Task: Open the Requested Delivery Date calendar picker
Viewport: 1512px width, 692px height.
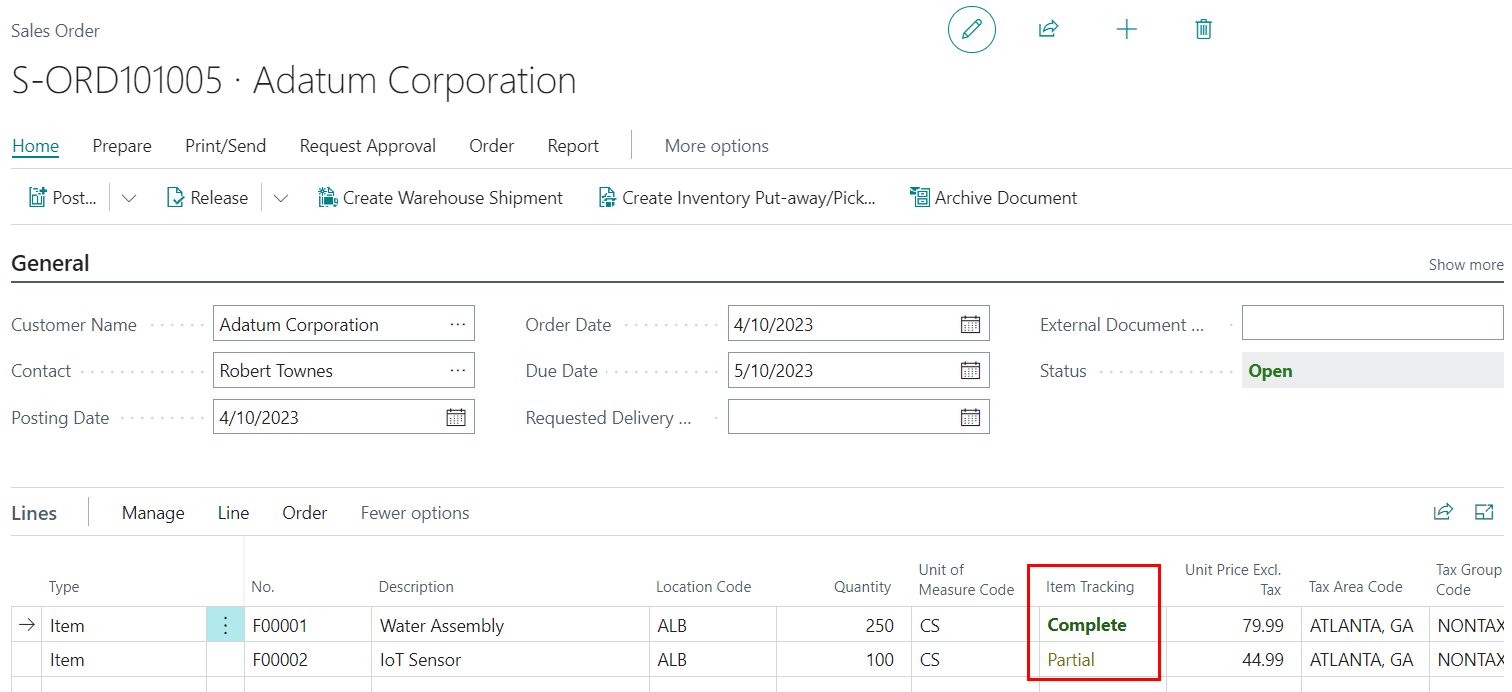Action: tap(970, 417)
